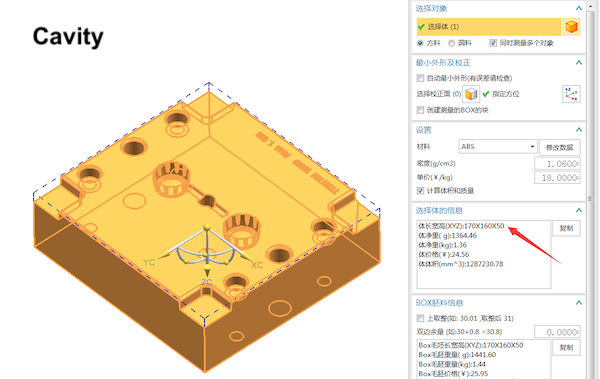Select the 方料 radio button
600x379 pixels.
pyautogui.click(x=421, y=43)
